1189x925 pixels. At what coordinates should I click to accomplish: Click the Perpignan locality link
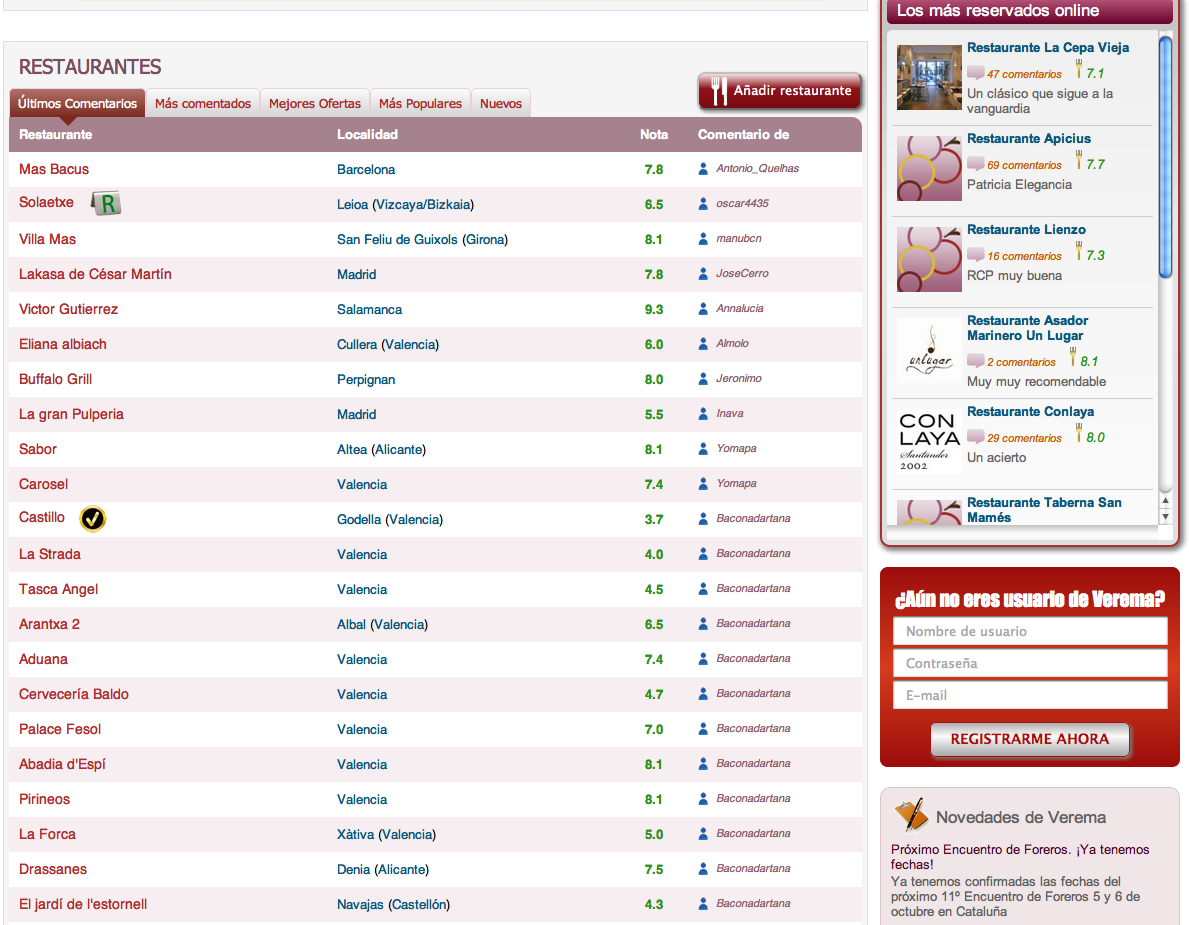(x=365, y=379)
